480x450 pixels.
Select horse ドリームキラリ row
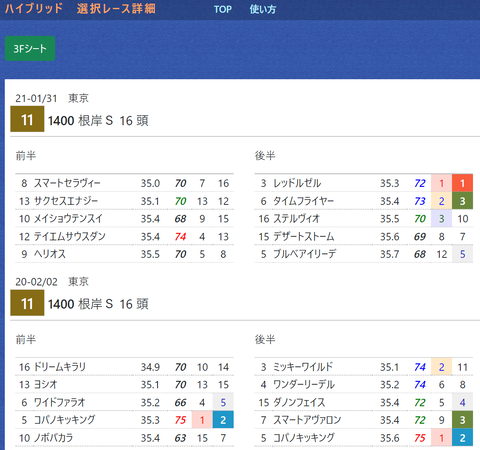click(x=124, y=367)
